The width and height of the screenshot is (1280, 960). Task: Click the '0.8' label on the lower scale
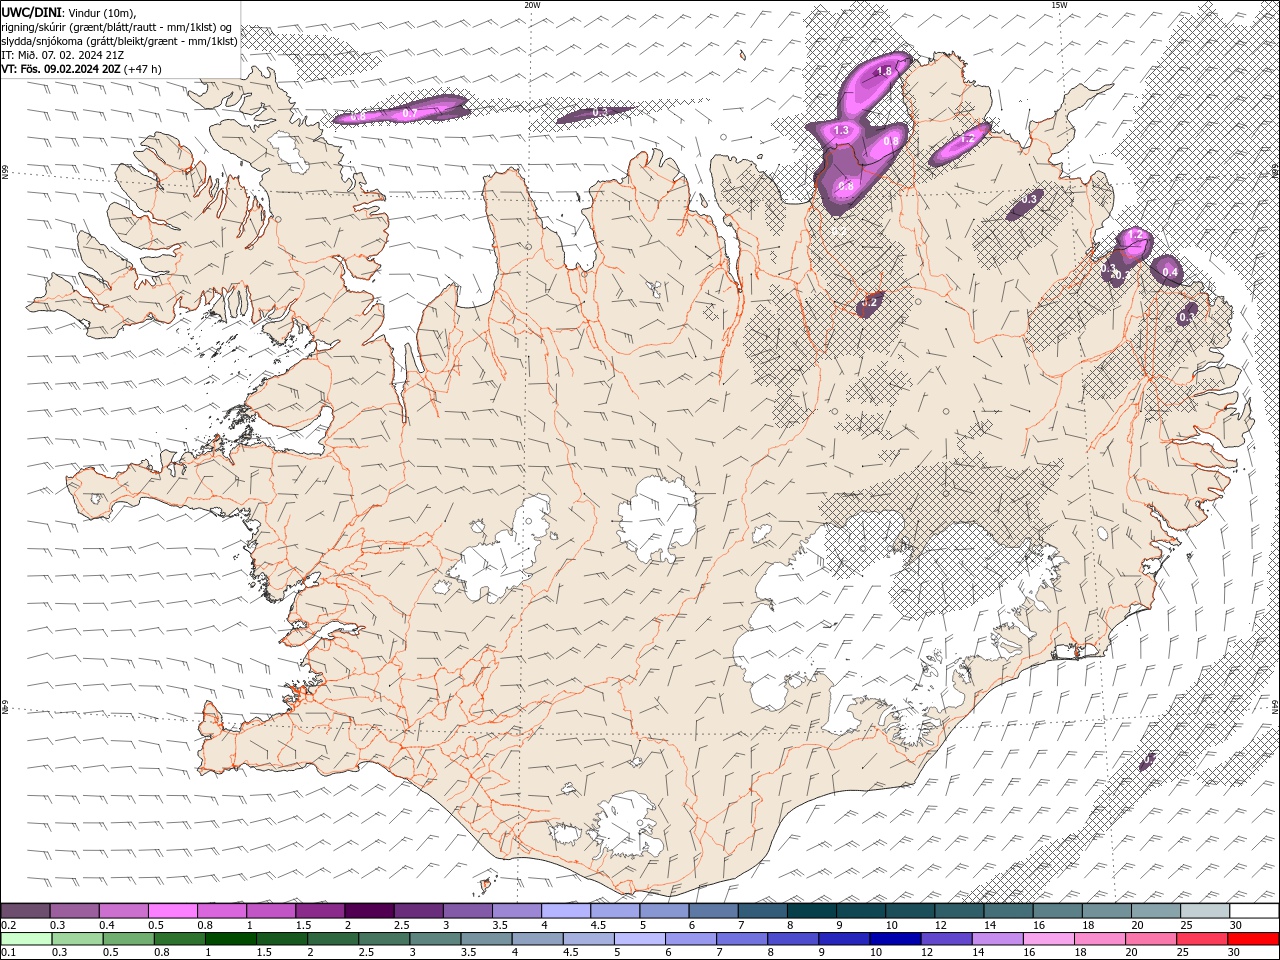(162, 953)
